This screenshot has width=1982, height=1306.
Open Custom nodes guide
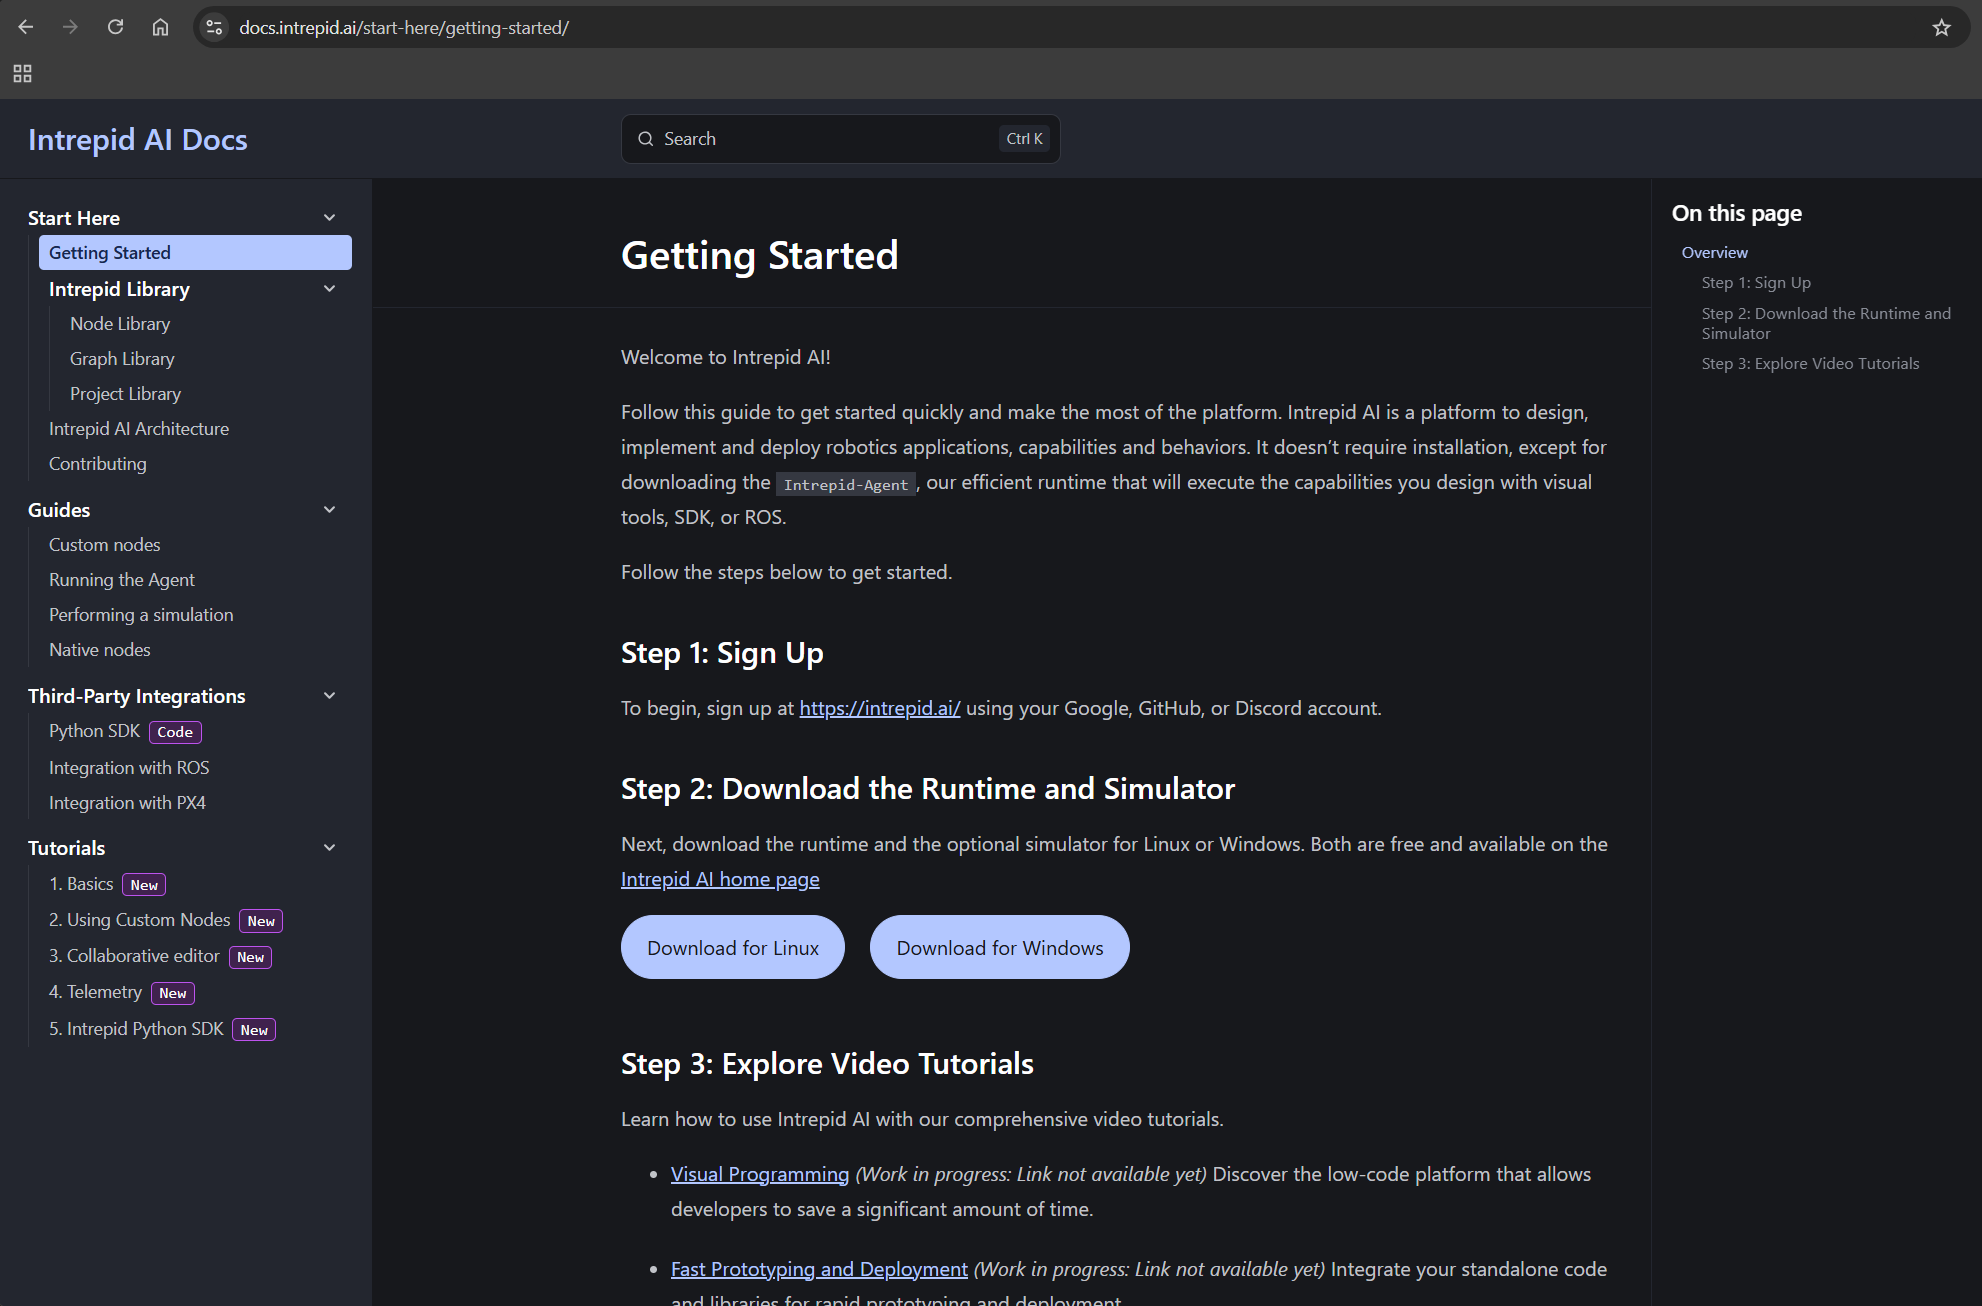105,544
